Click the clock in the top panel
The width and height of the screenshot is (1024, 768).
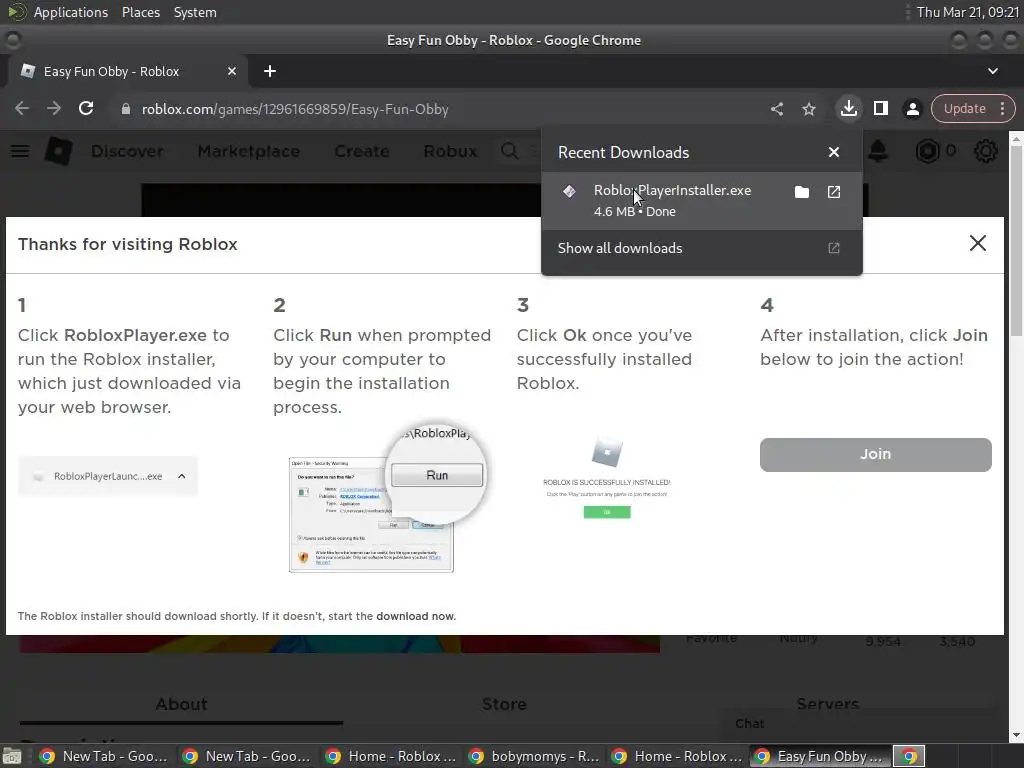tap(967, 12)
